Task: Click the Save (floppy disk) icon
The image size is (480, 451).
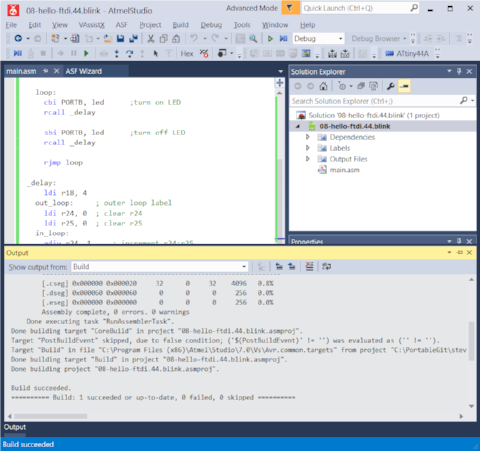Action: (120, 39)
